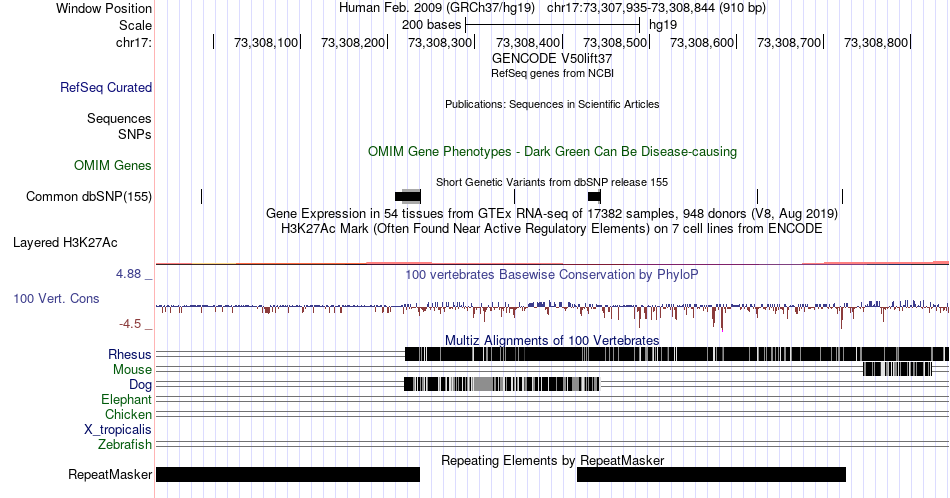Click the chr17:73,307,935-73,308,844 position text

[656, 8]
